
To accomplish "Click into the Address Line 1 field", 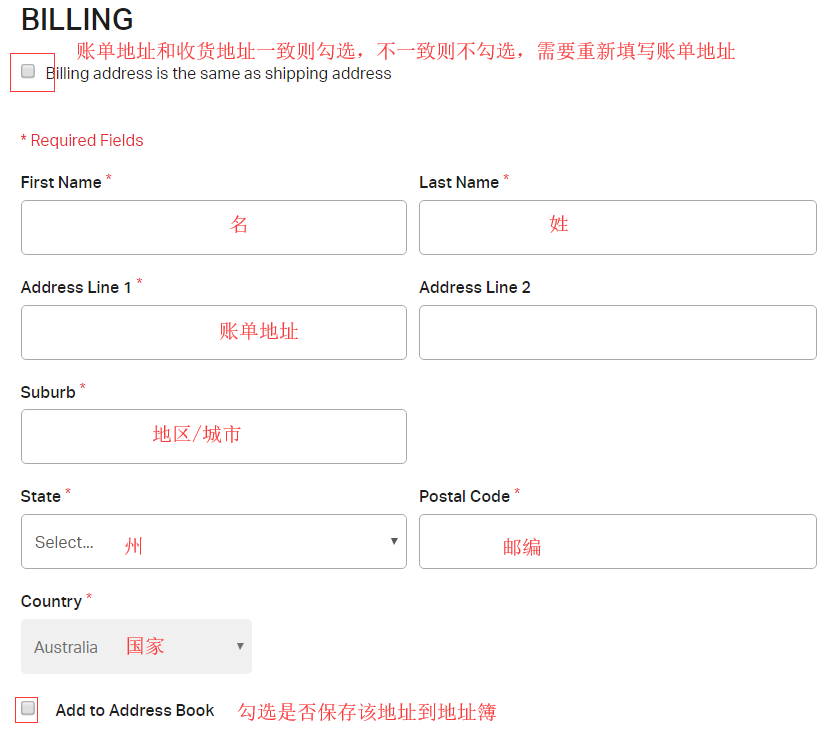I will pyautogui.click(x=213, y=332).
